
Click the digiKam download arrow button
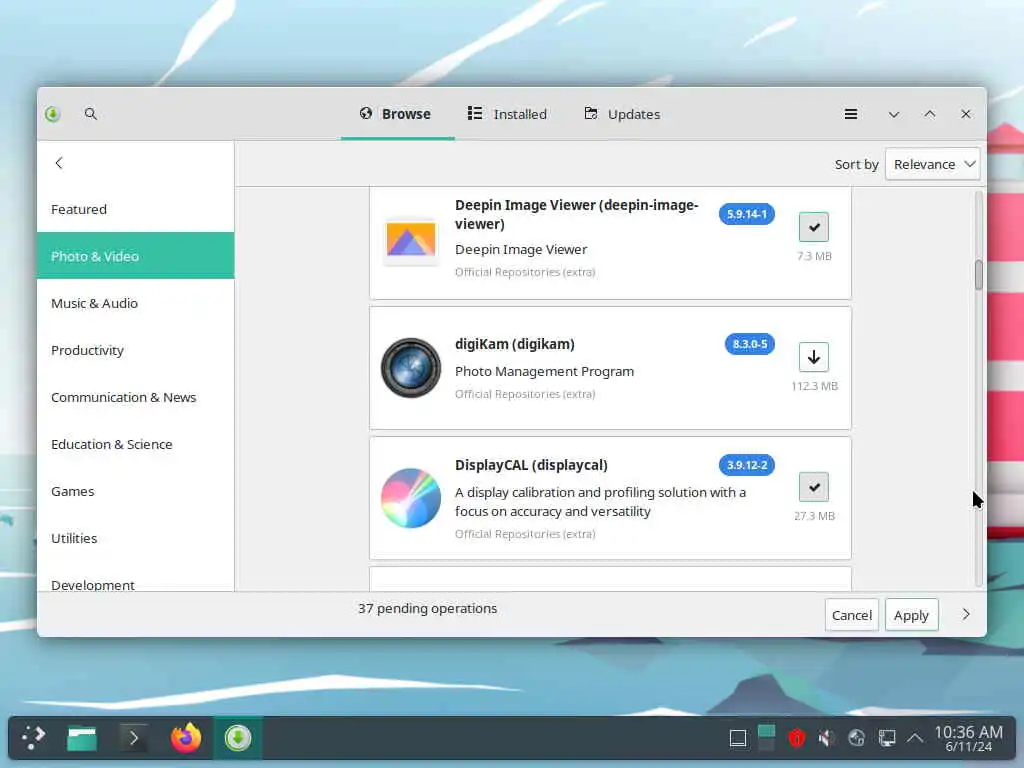pyautogui.click(x=814, y=357)
